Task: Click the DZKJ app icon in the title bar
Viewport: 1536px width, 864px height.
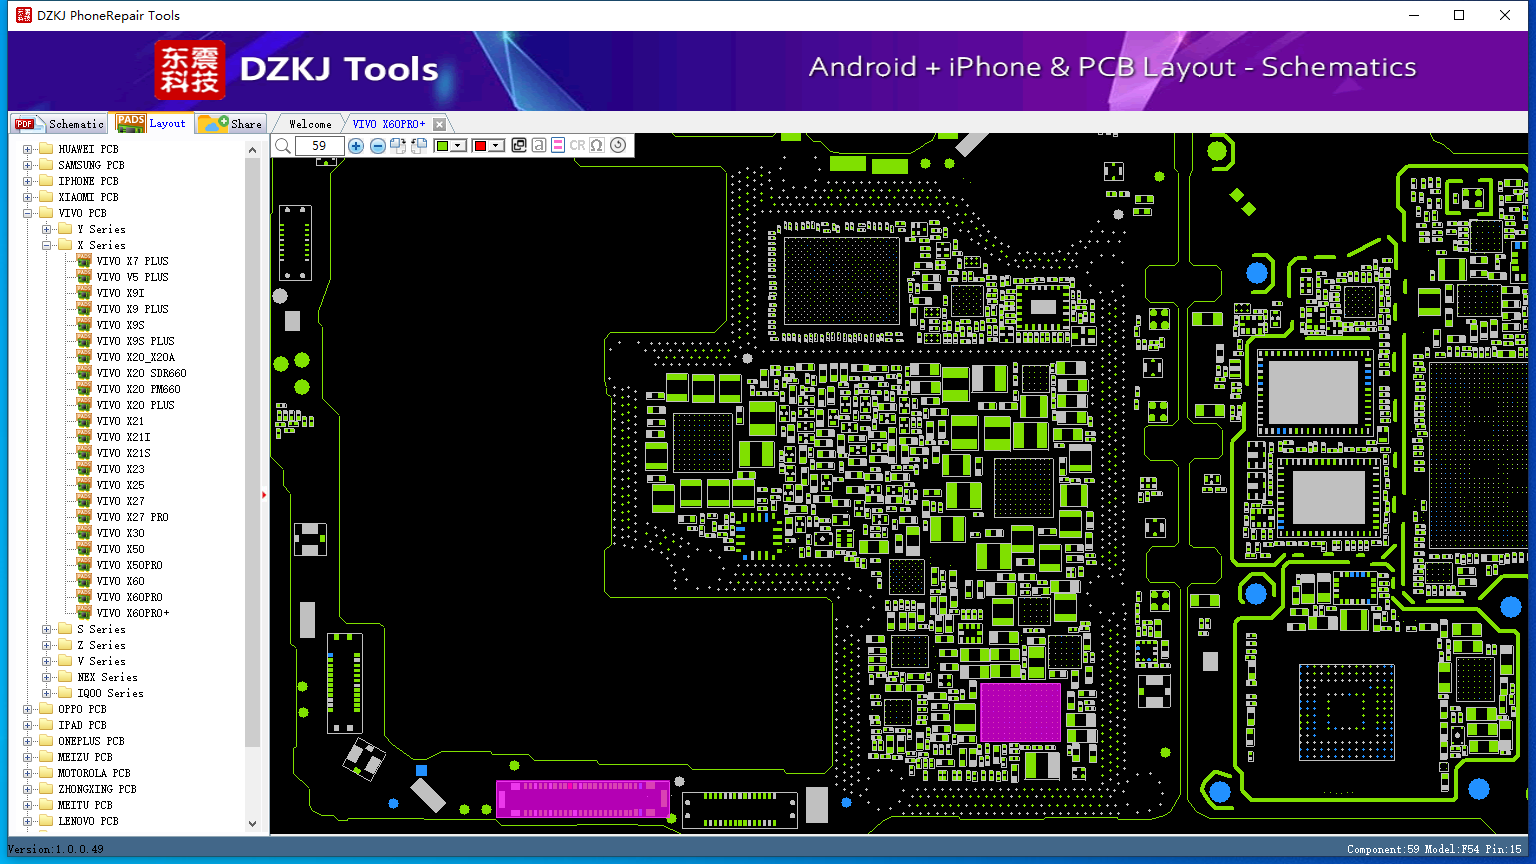Action: pos(24,15)
